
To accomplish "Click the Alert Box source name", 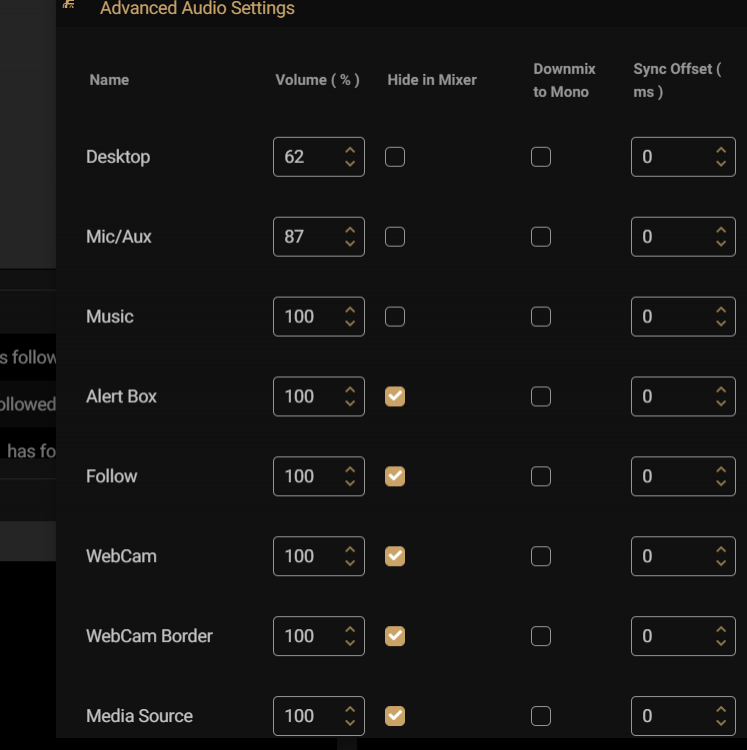I will point(121,397).
